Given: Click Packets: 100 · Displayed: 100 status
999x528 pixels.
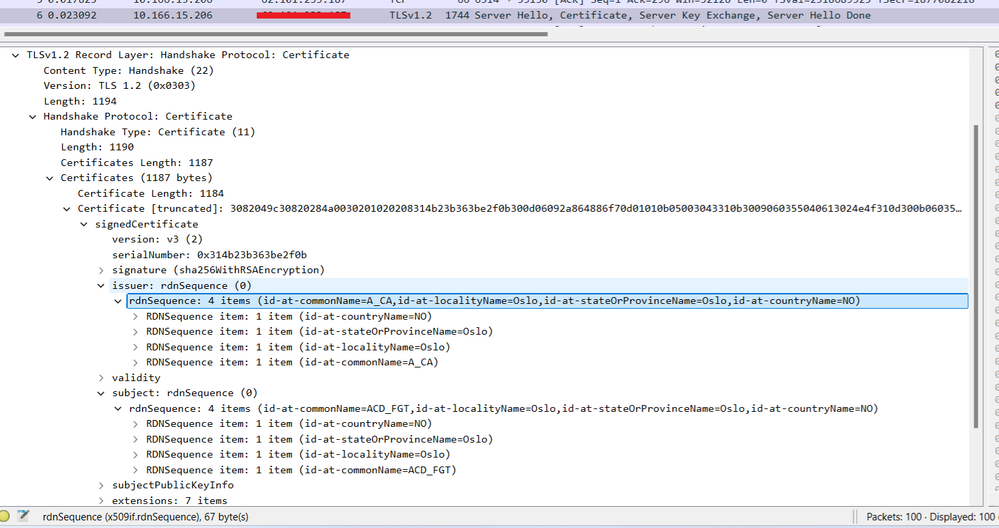Looking at the screenshot, I should [930, 517].
